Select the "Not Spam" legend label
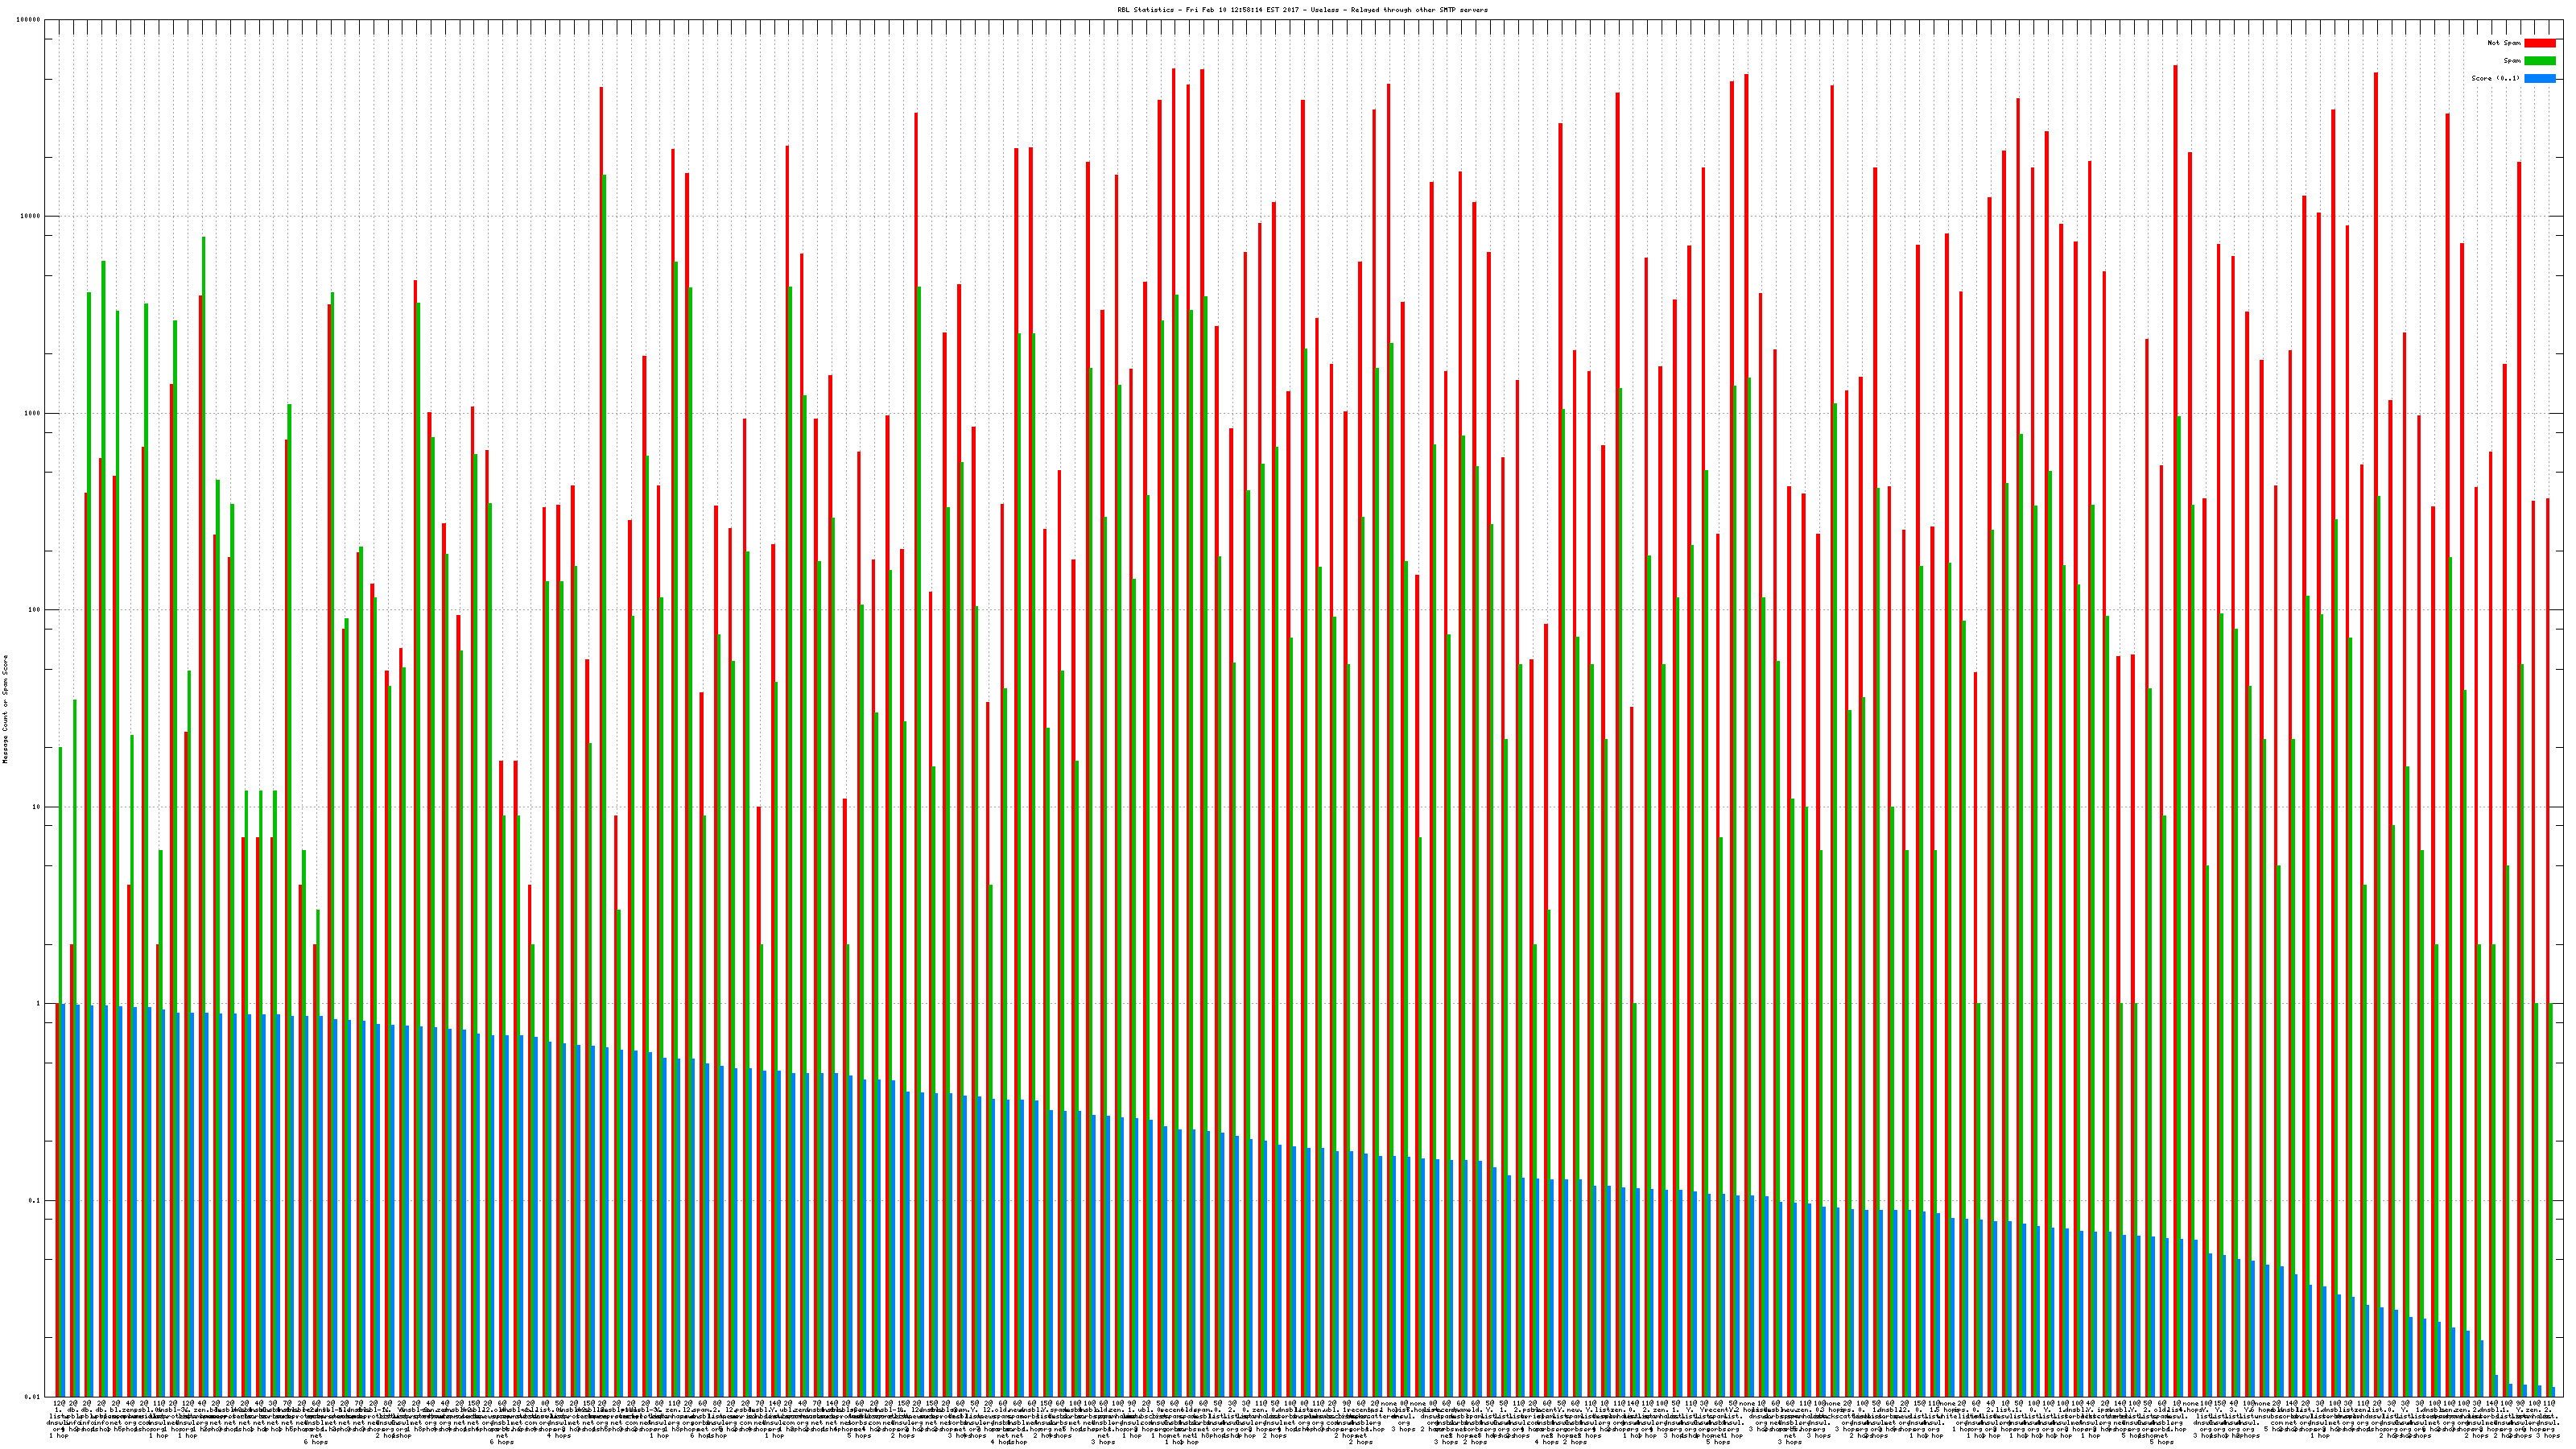This screenshot has width=2576, height=1449. point(2504,43)
